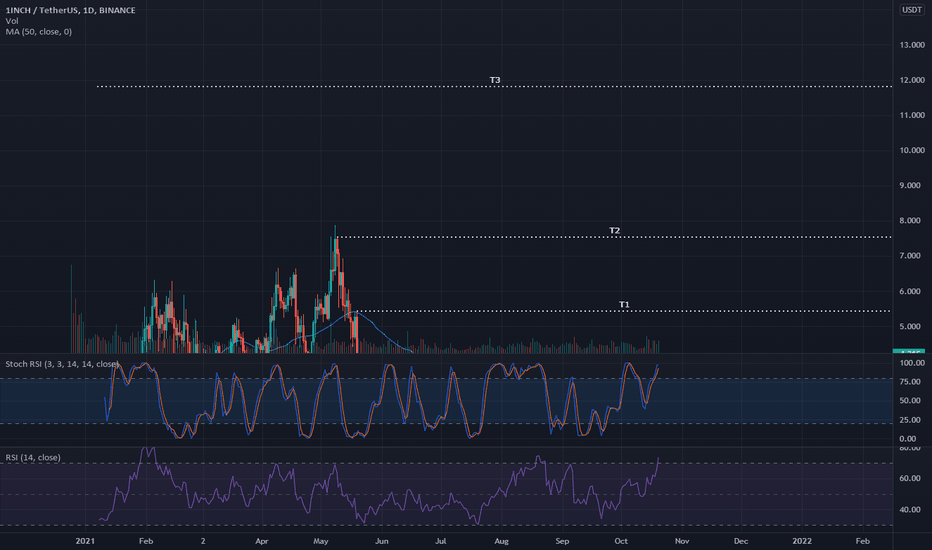Select the T3 target line label
Screen dimensions: 932x550
click(x=495, y=80)
